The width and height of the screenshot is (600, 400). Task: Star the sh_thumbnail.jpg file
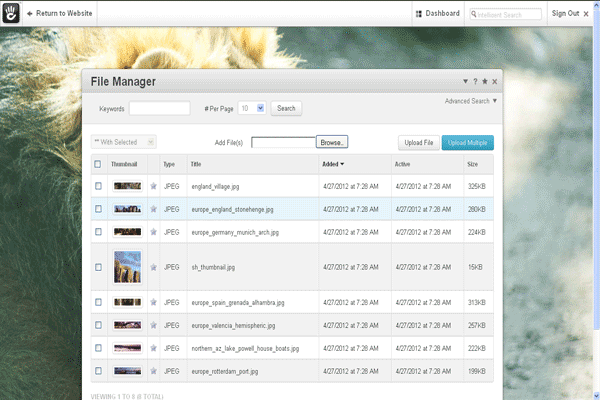tap(153, 268)
